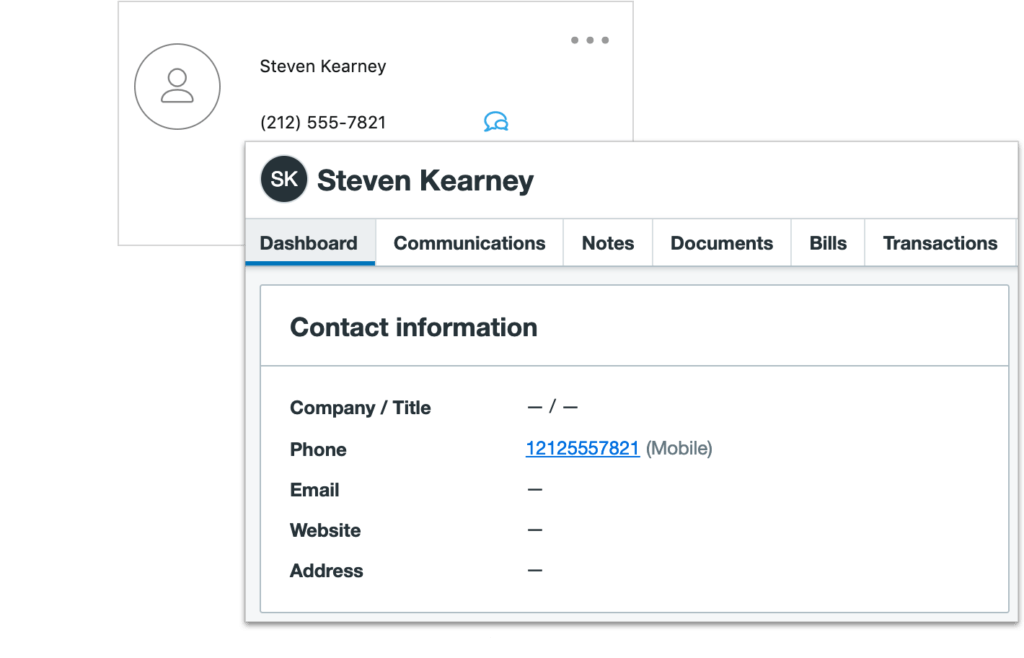Call 12125557821 via the phone link
Viewport: 1024px width, 658px height.
[x=582, y=448]
